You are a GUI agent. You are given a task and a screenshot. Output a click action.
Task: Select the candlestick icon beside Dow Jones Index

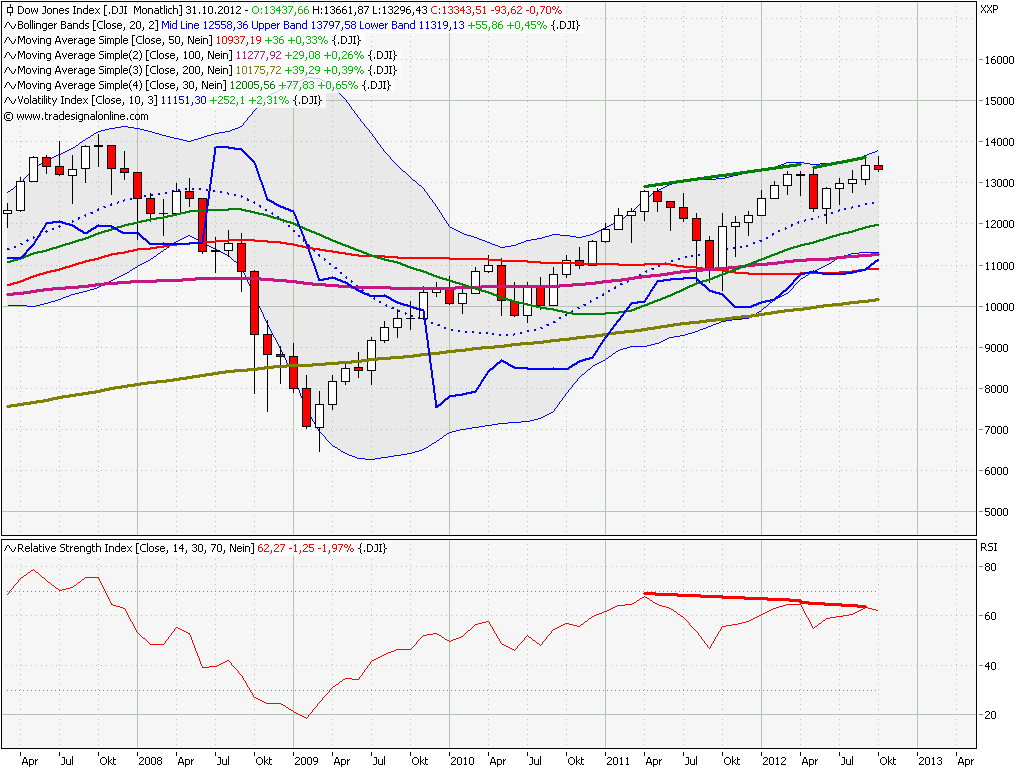point(9,10)
